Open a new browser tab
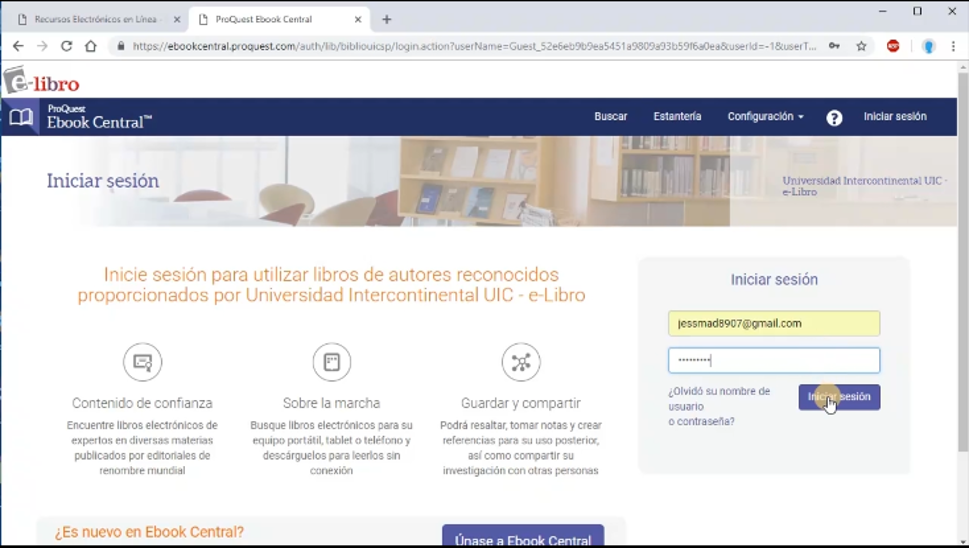 [x=387, y=19]
